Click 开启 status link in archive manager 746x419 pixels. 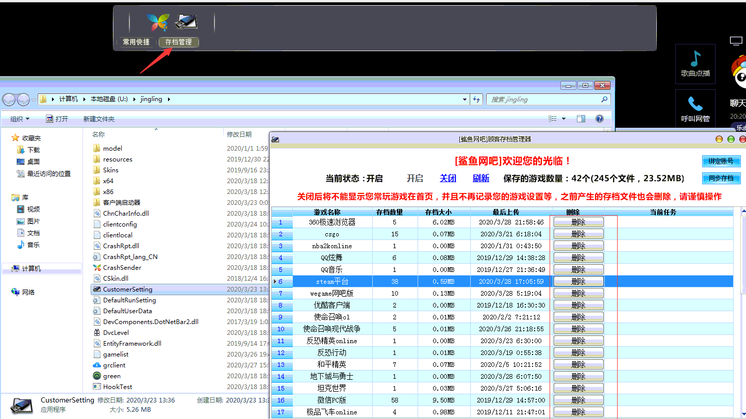(x=415, y=178)
